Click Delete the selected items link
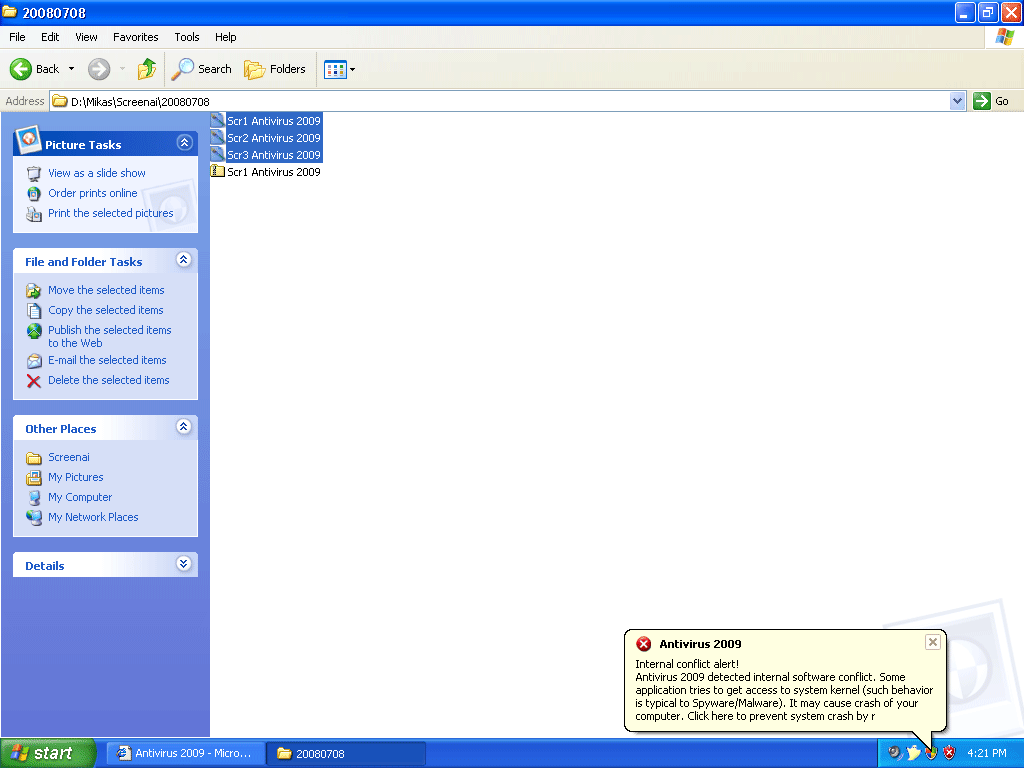This screenshot has width=1024, height=768. tap(108, 380)
